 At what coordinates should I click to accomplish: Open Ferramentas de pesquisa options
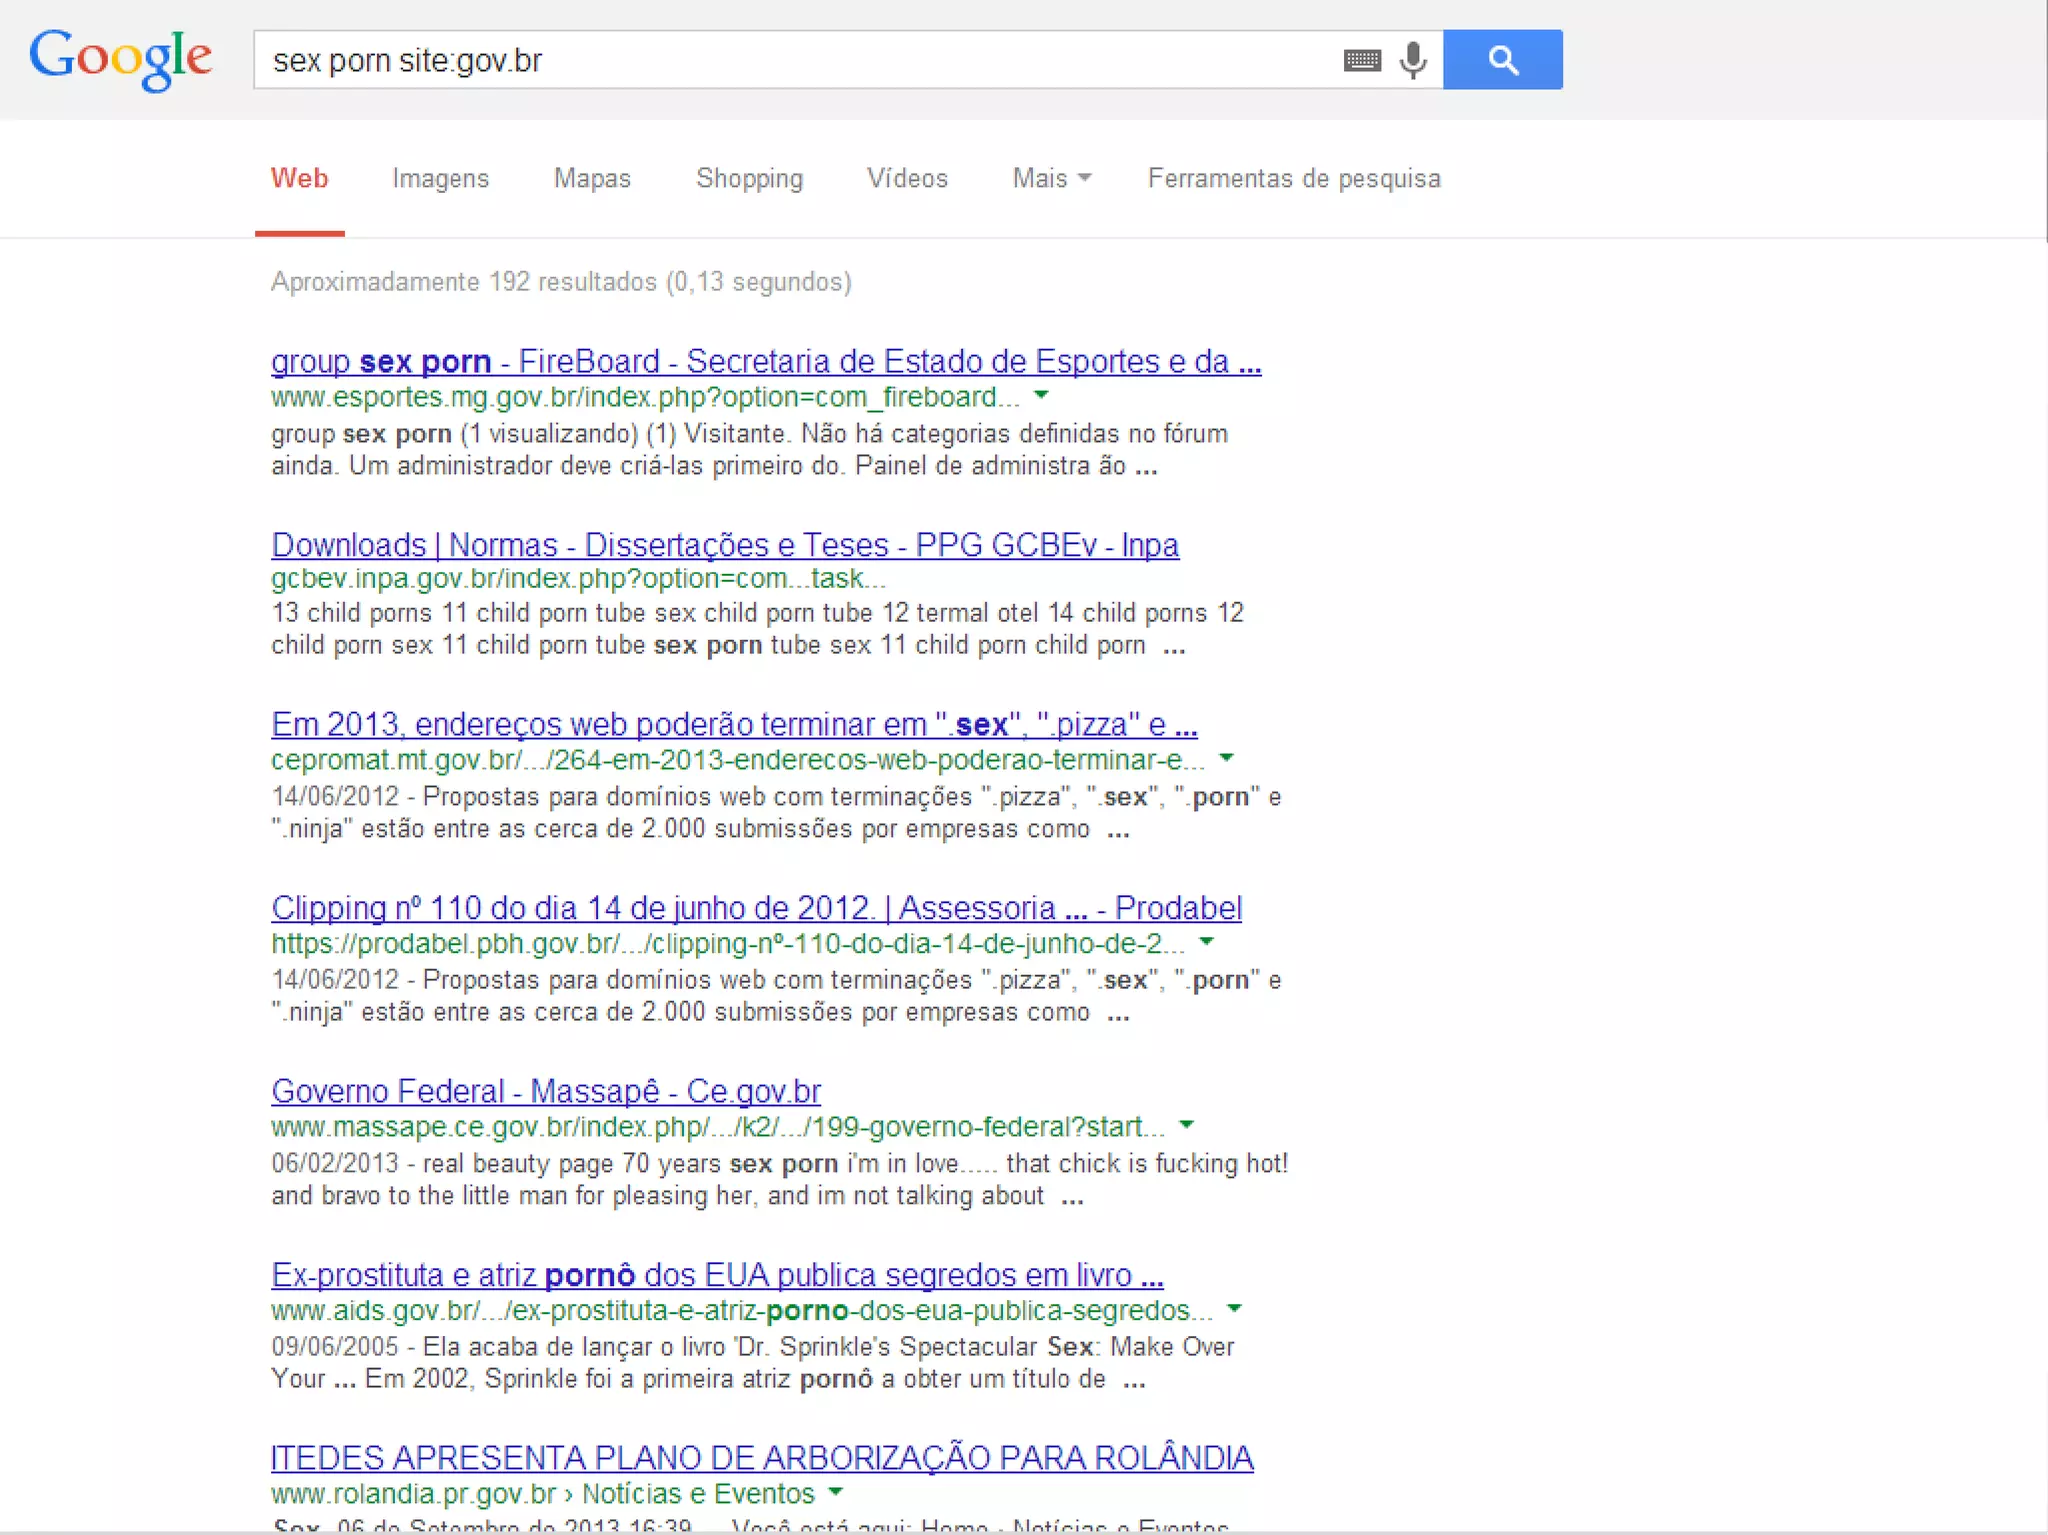click(1293, 179)
